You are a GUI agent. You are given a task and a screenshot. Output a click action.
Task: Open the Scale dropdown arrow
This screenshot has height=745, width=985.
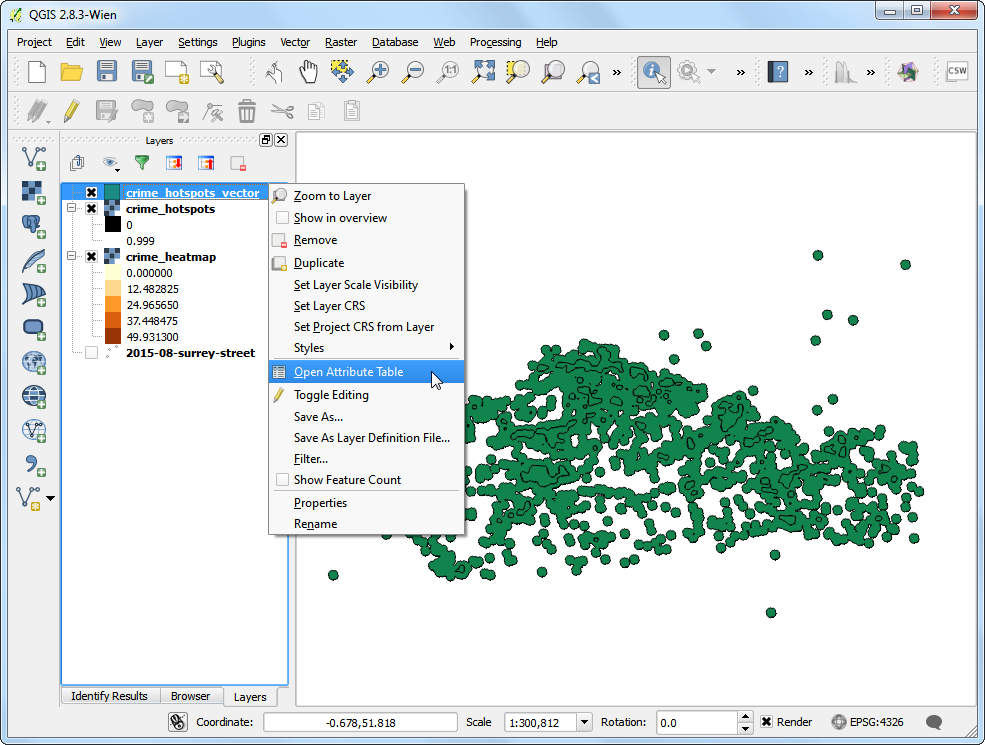pos(584,722)
